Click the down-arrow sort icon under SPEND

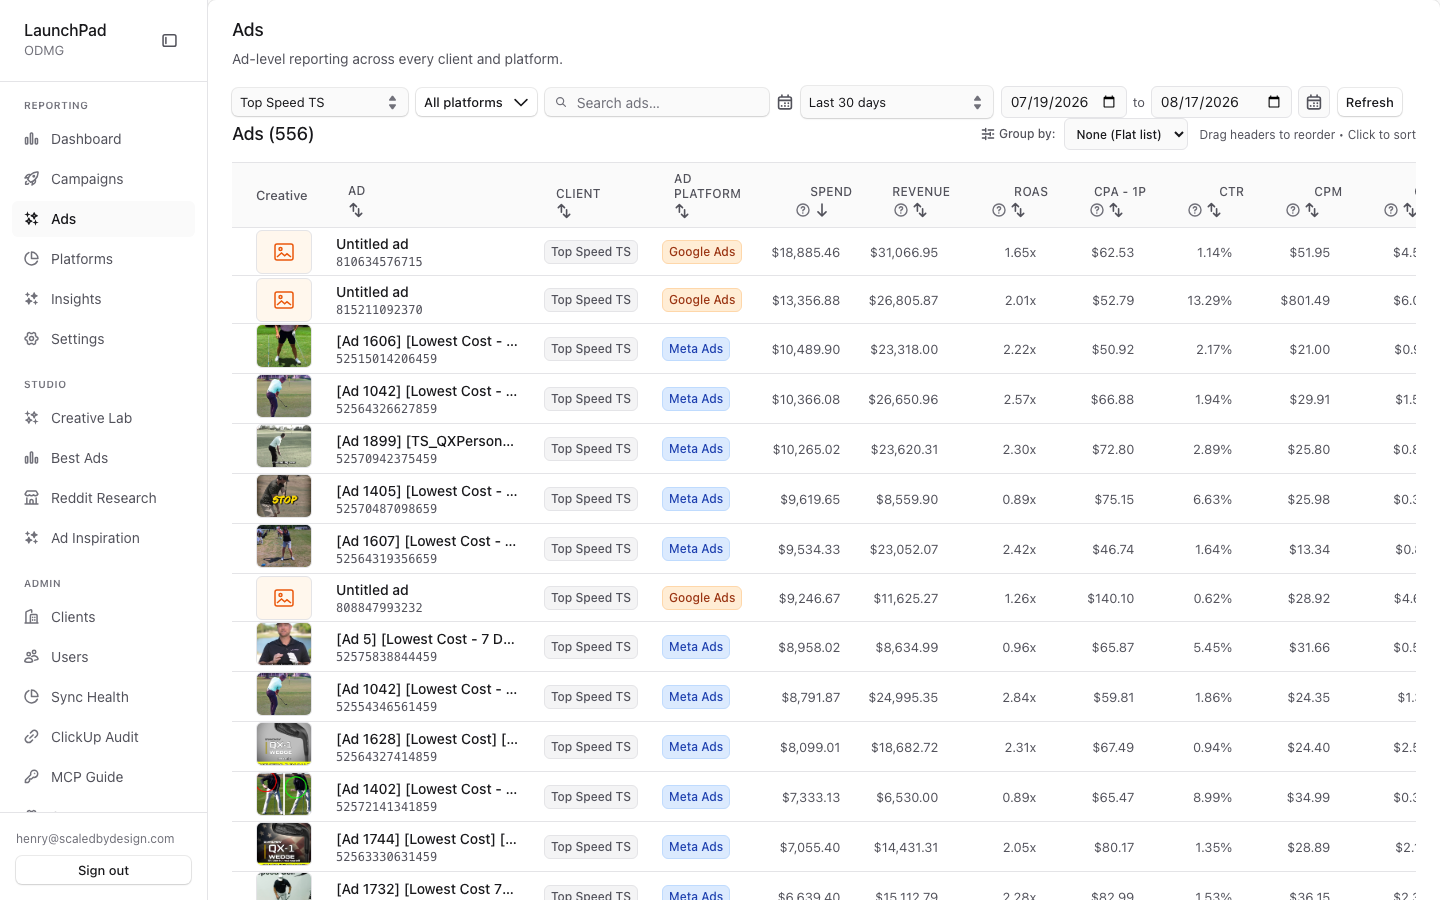click(x=822, y=210)
